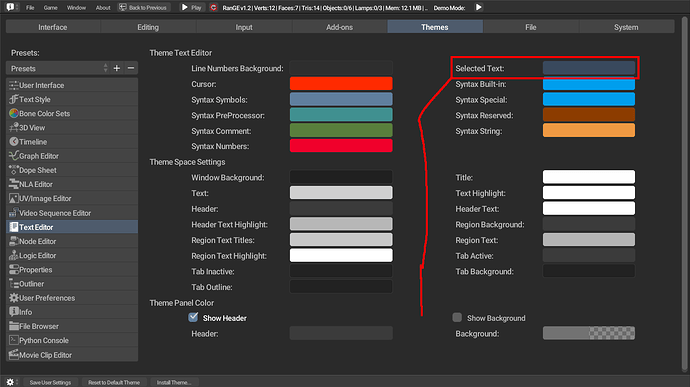This screenshot has height=387, width=690.
Task: Click the Install Theme button
Action: [174, 382]
